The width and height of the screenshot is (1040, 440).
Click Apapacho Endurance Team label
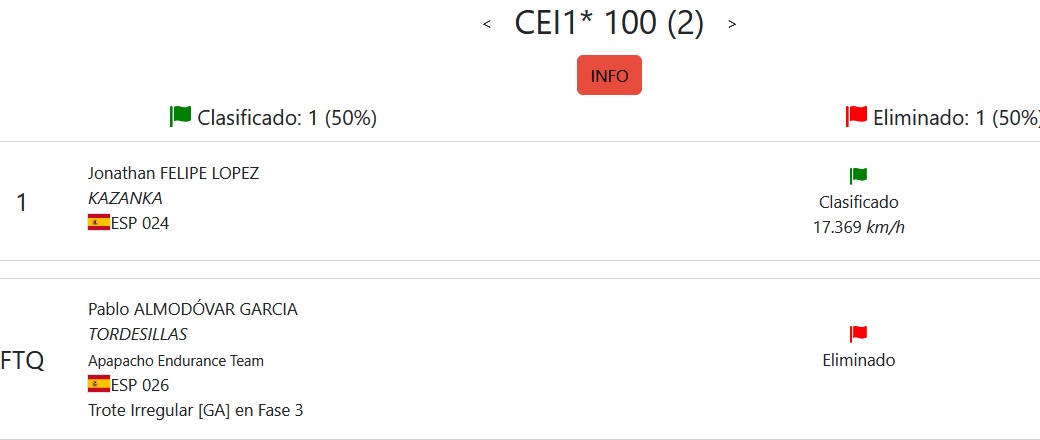tap(176, 361)
